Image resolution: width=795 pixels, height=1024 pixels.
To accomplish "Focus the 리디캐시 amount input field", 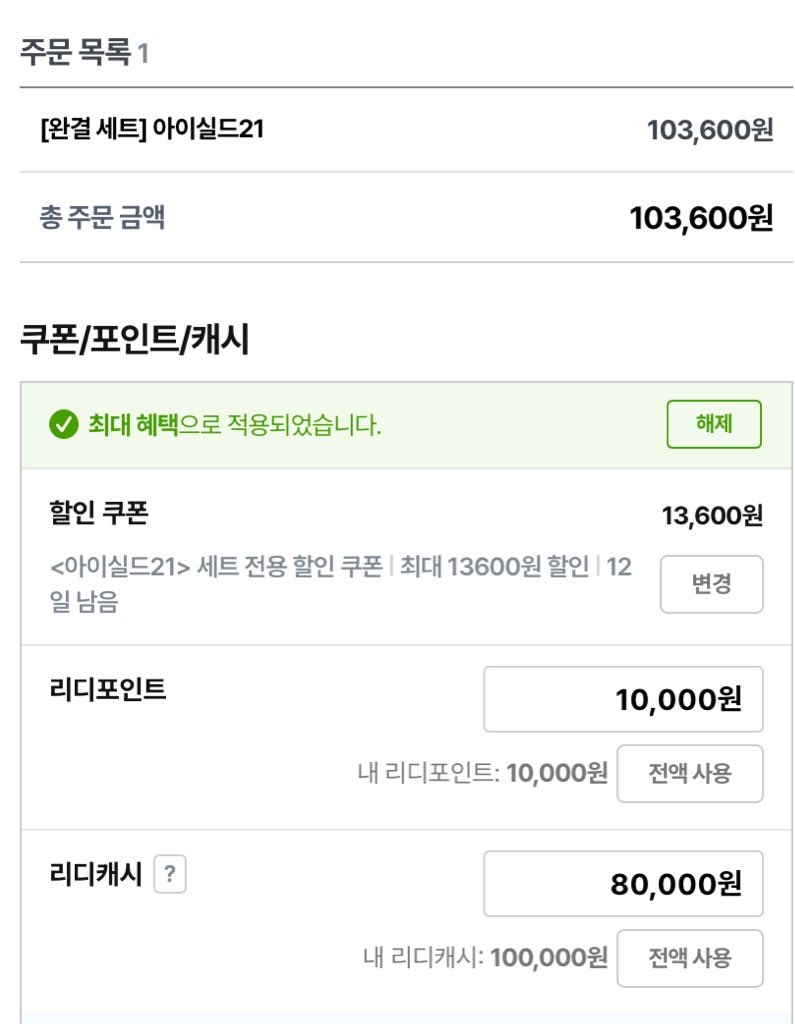I will (x=623, y=884).
